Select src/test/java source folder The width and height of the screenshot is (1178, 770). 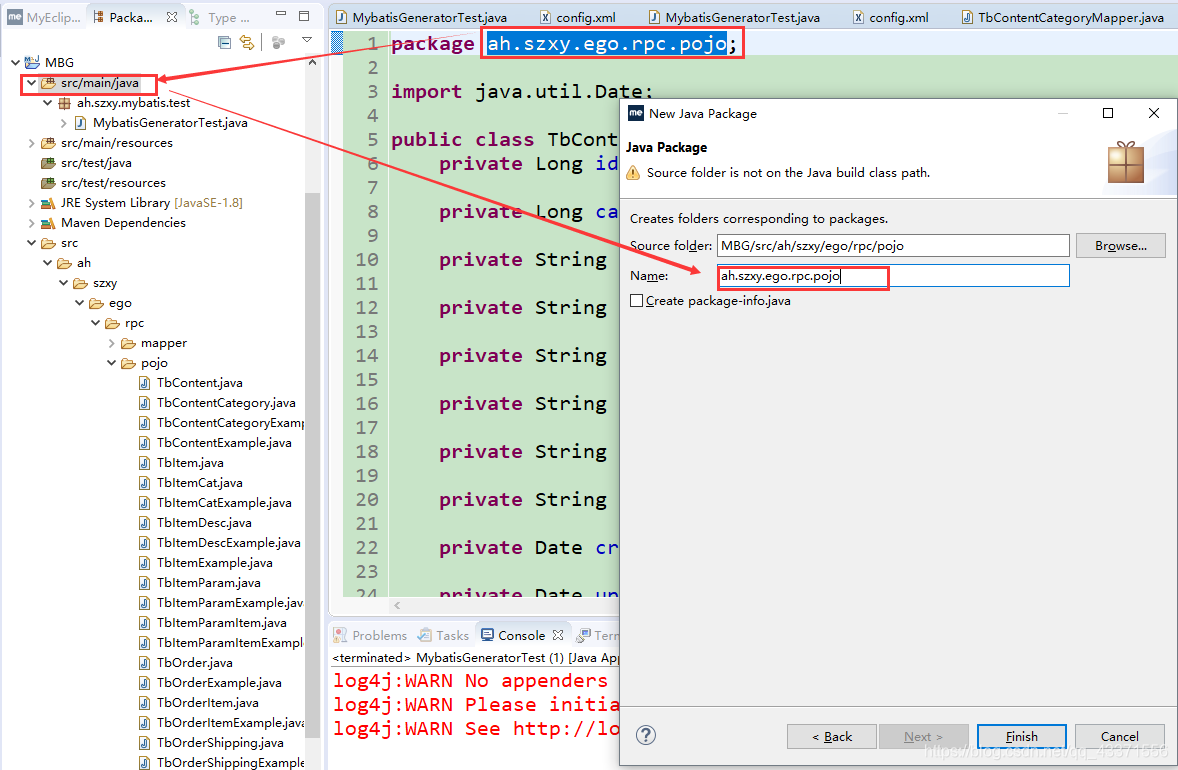click(96, 162)
